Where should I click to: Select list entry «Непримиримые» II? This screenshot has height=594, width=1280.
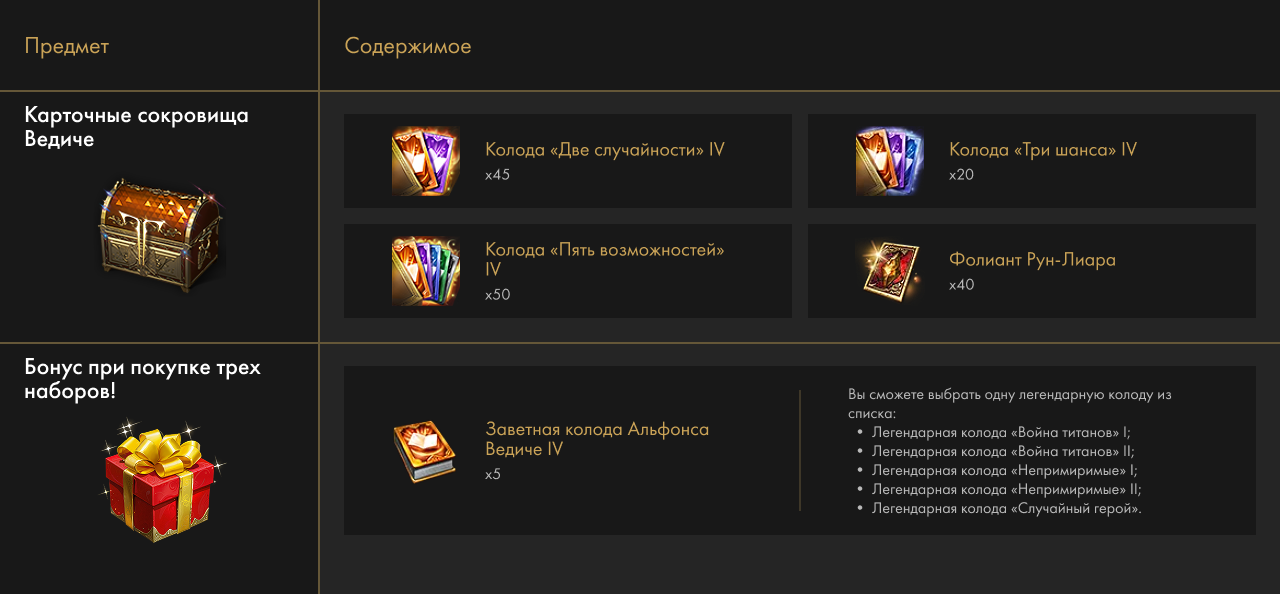[1006, 490]
